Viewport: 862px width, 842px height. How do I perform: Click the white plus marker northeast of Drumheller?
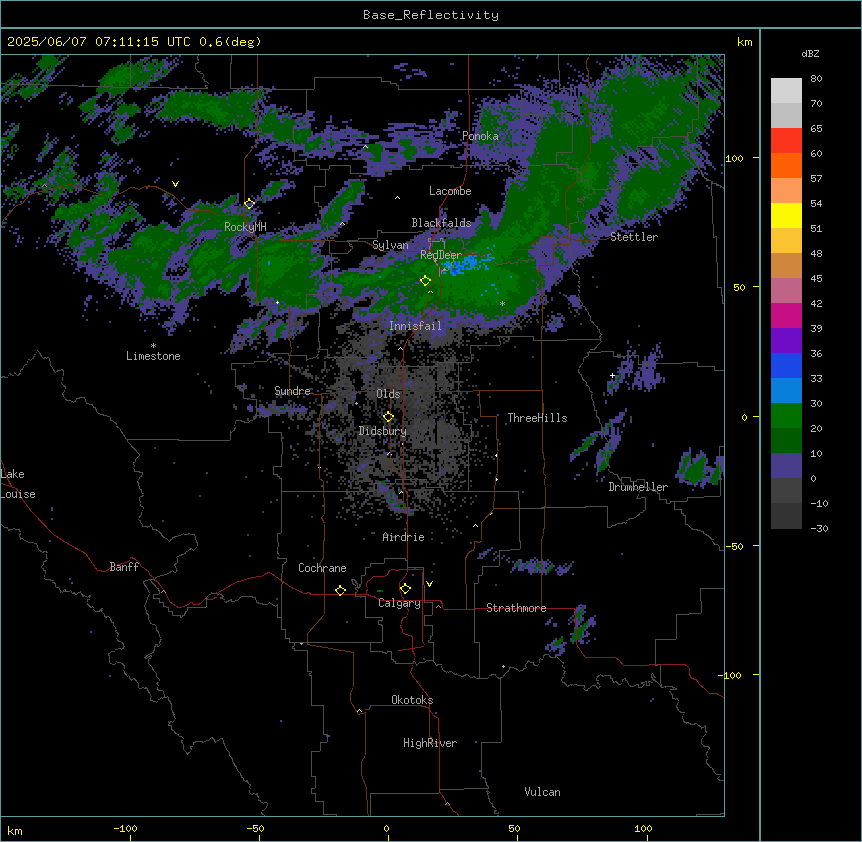pos(612,375)
